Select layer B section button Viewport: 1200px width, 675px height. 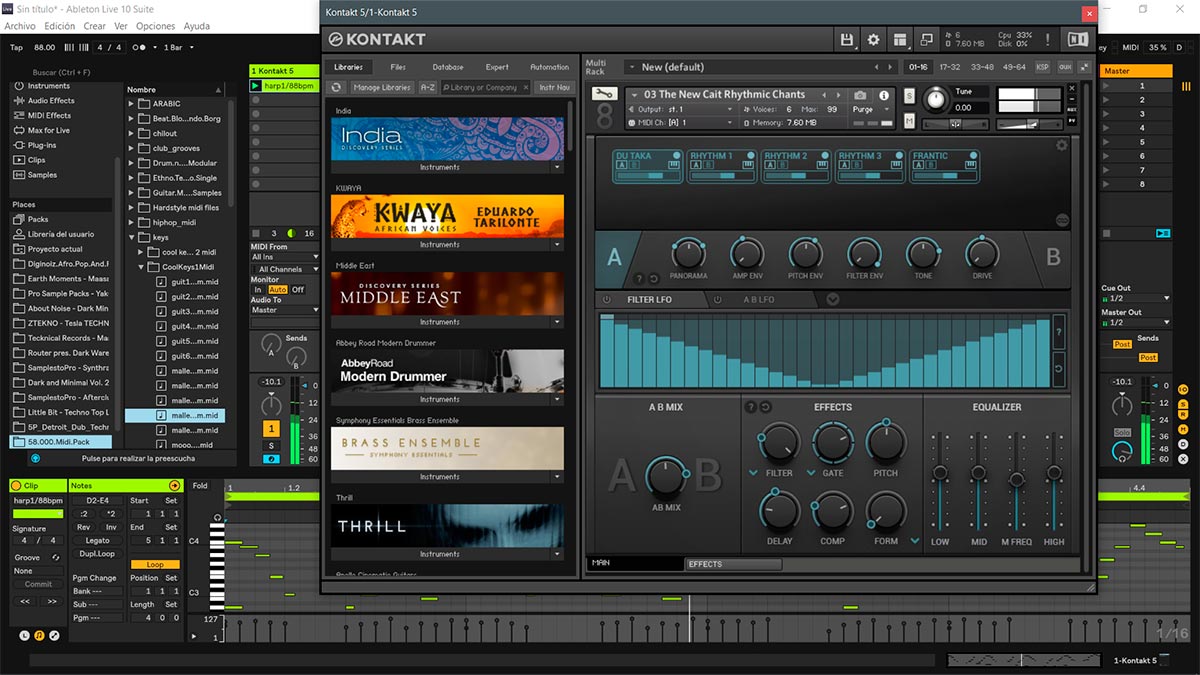(1052, 258)
